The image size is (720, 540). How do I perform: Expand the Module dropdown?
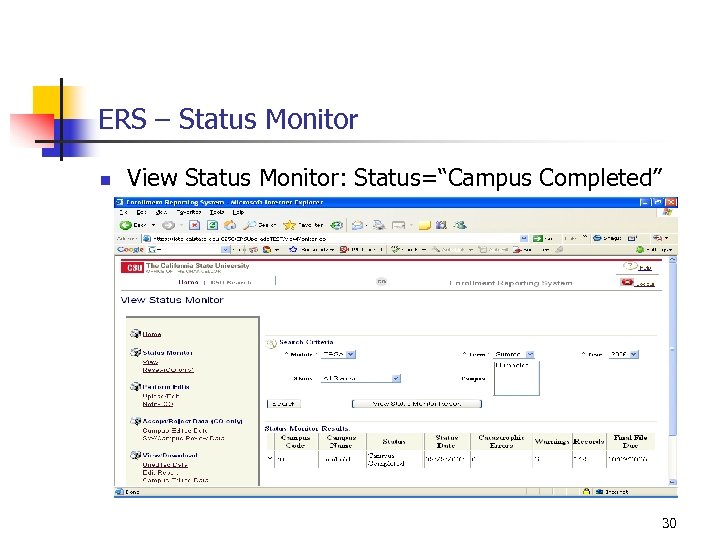point(351,354)
